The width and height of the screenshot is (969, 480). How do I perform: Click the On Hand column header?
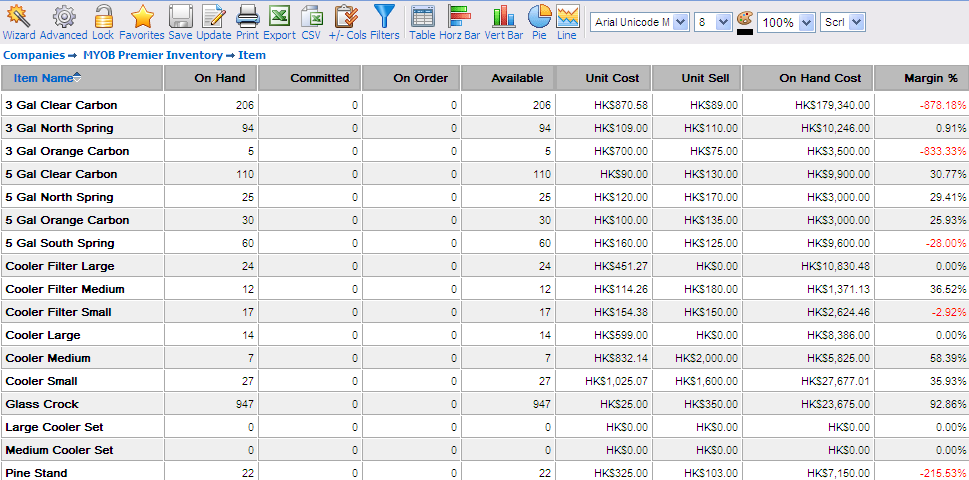tap(211, 78)
